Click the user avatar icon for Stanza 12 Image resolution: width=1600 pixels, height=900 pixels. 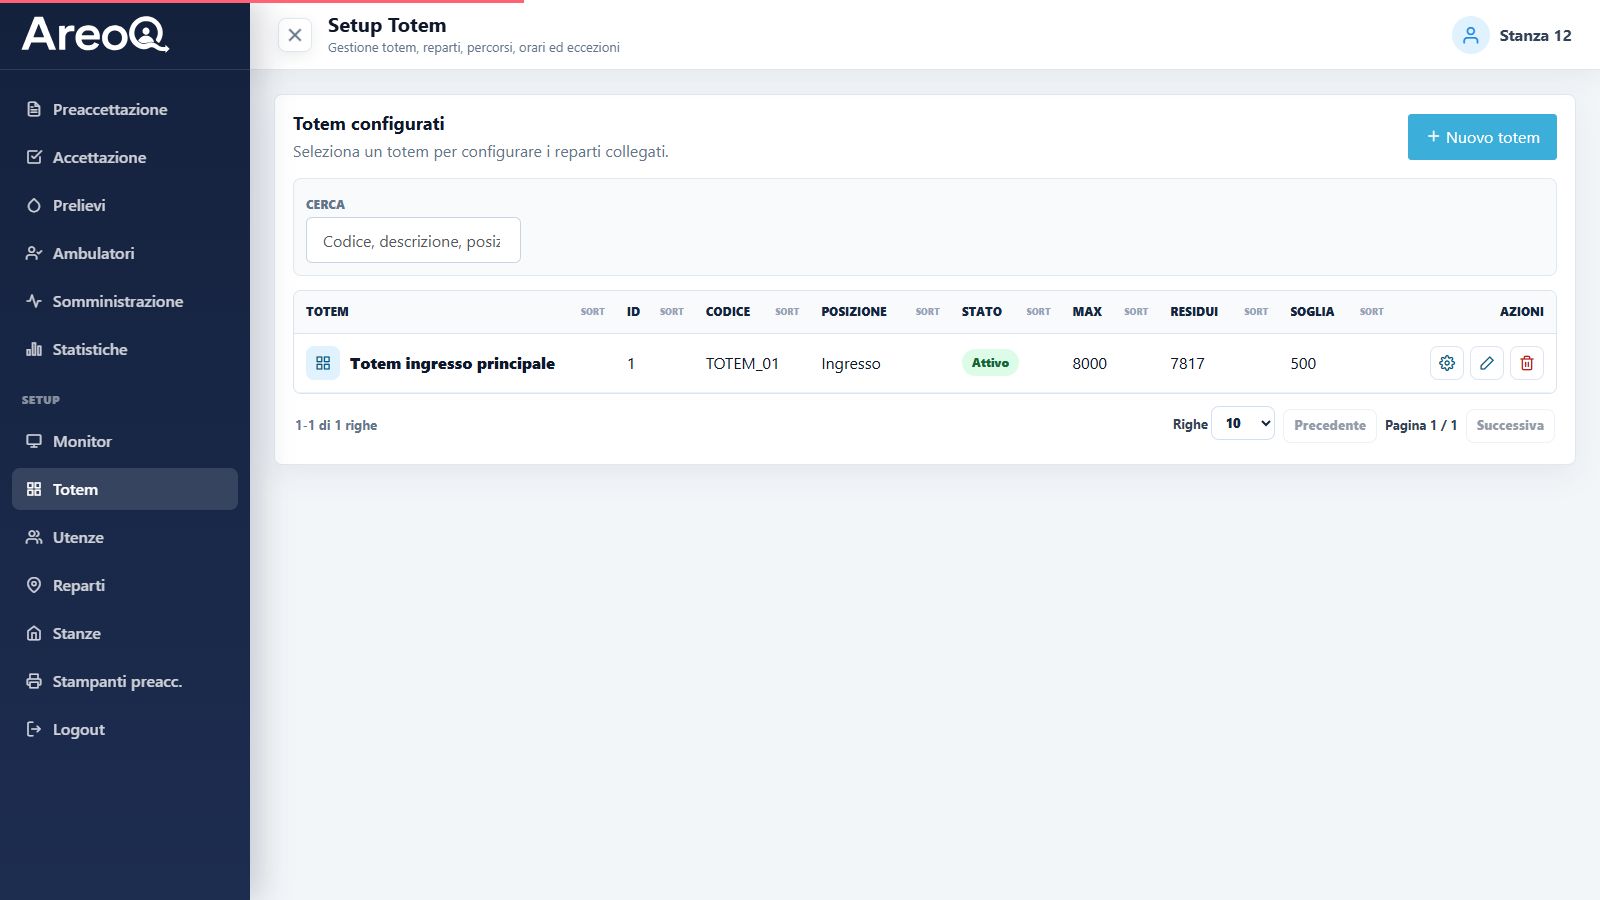(x=1471, y=35)
